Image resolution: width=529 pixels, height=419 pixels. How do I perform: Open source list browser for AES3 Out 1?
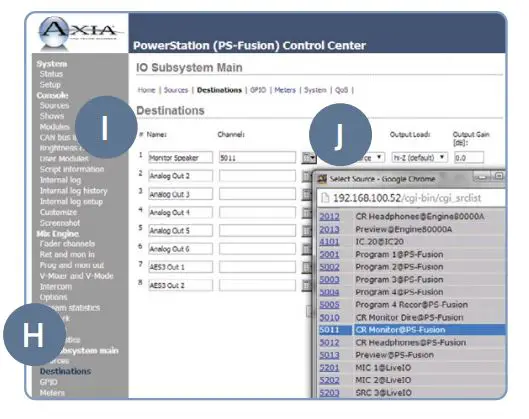click(307, 267)
